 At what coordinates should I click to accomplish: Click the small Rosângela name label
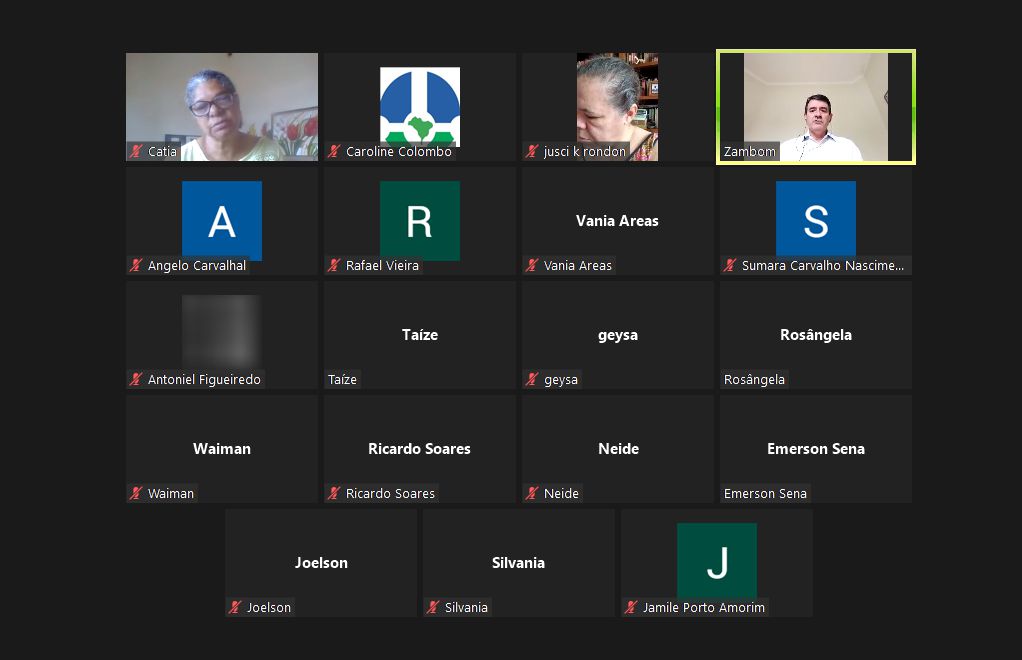click(x=754, y=380)
